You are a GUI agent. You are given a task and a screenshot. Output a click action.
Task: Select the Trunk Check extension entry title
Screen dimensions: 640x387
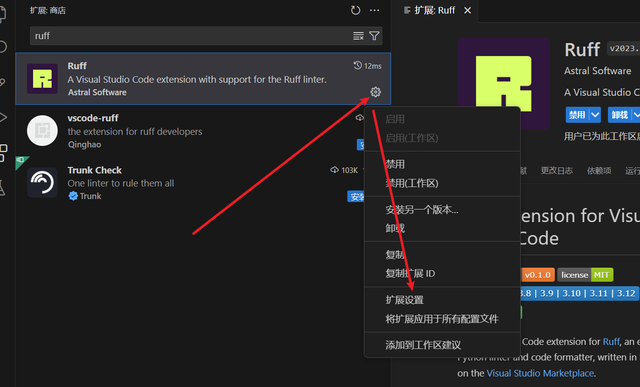94,170
